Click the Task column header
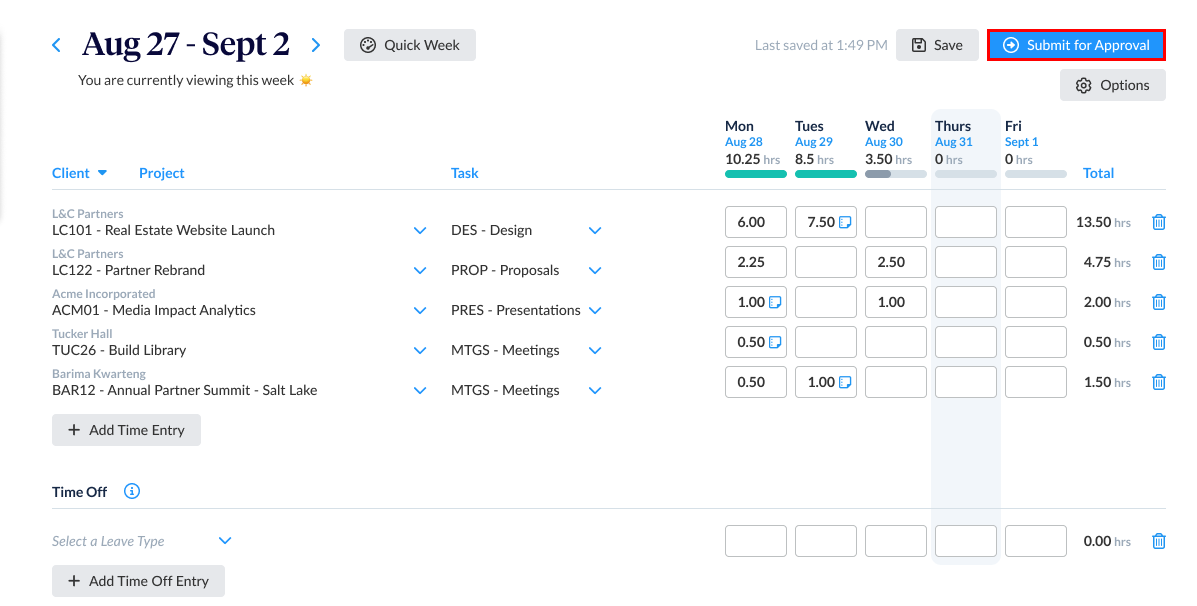Screen dimensions: 1197x606 tap(464, 173)
